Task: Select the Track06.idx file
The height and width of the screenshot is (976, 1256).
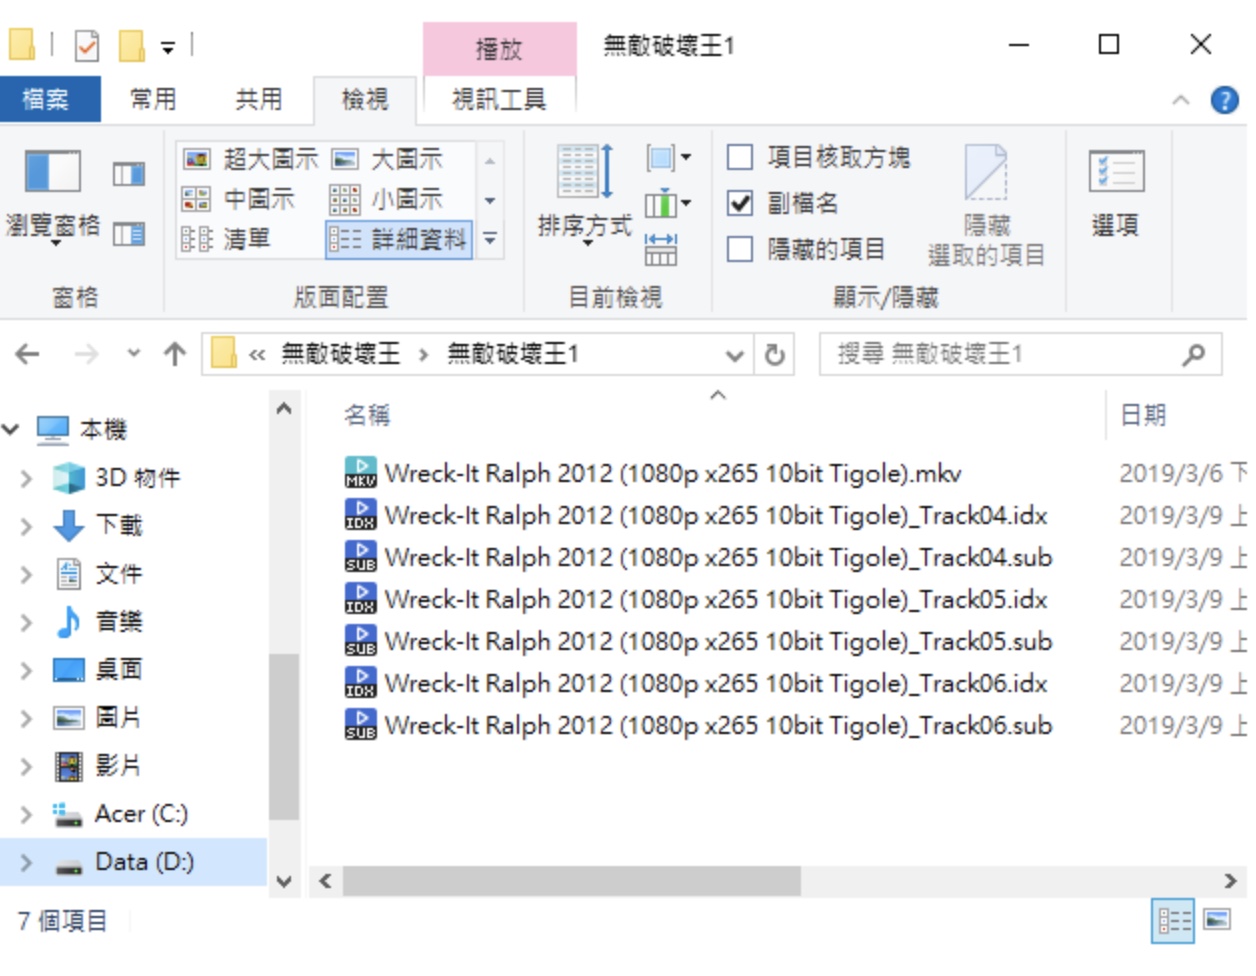Action: click(695, 683)
